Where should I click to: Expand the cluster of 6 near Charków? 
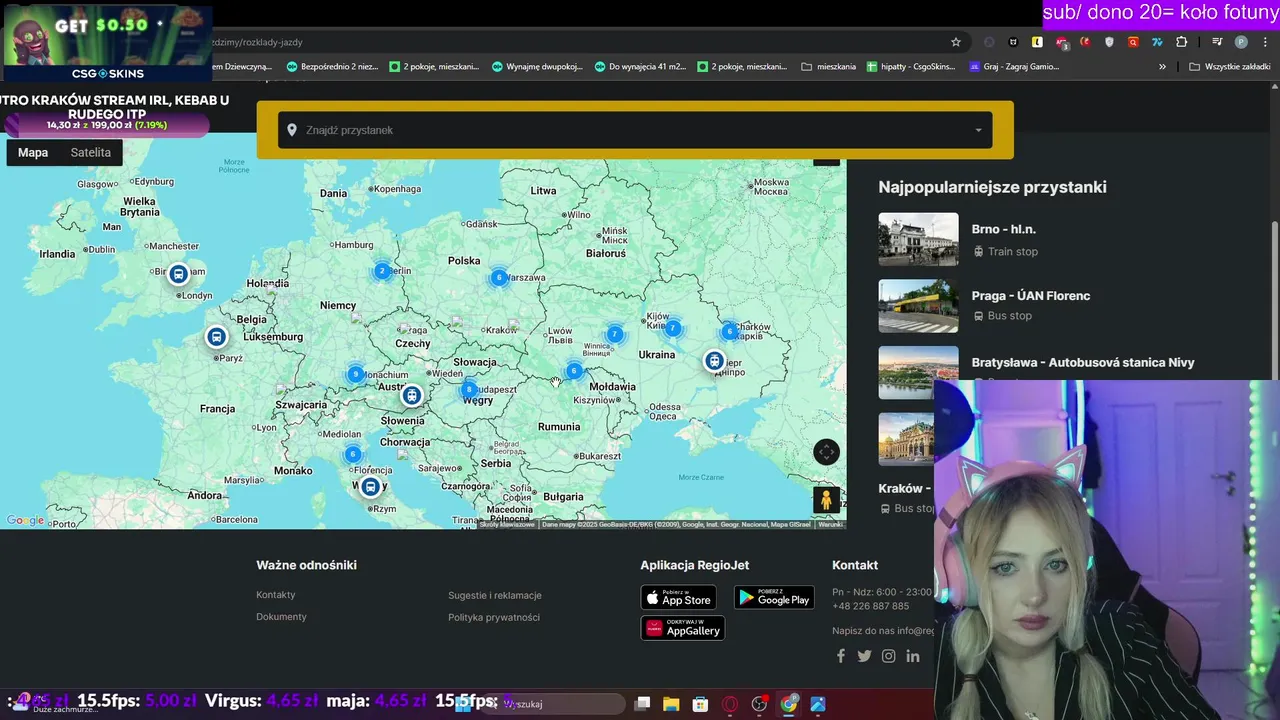pyautogui.click(x=730, y=331)
